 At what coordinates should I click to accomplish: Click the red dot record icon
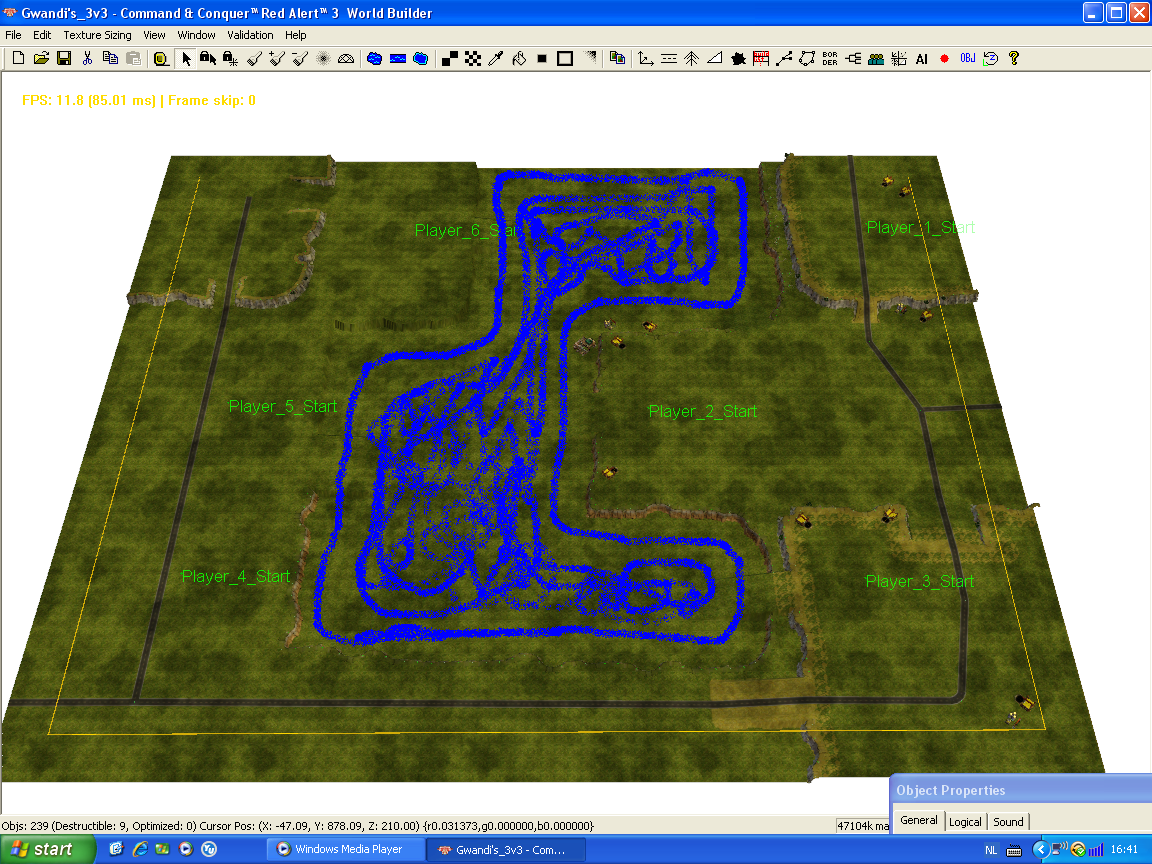point(945,59)
